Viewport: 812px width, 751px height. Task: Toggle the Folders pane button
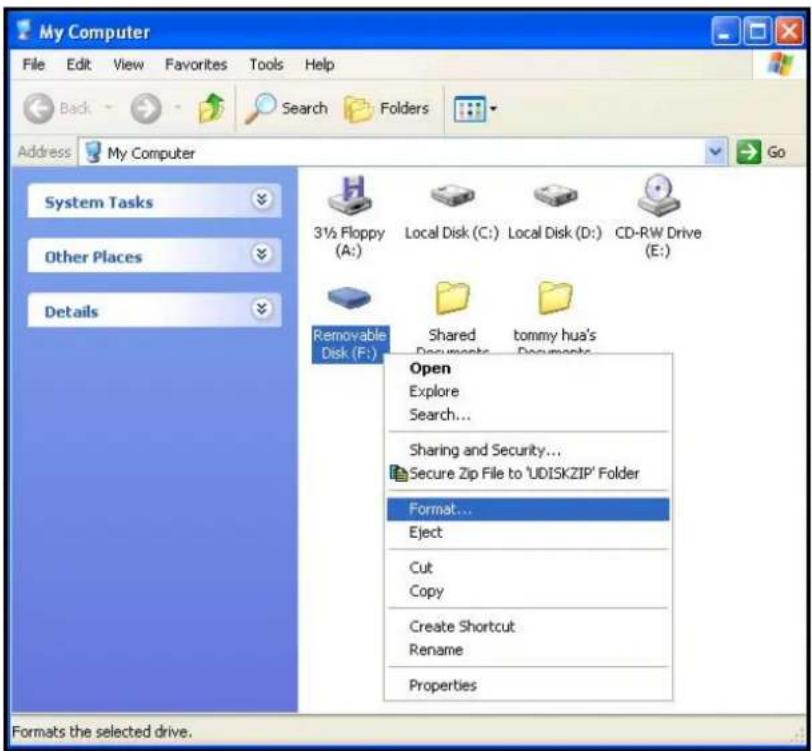(x=386, y=108)
